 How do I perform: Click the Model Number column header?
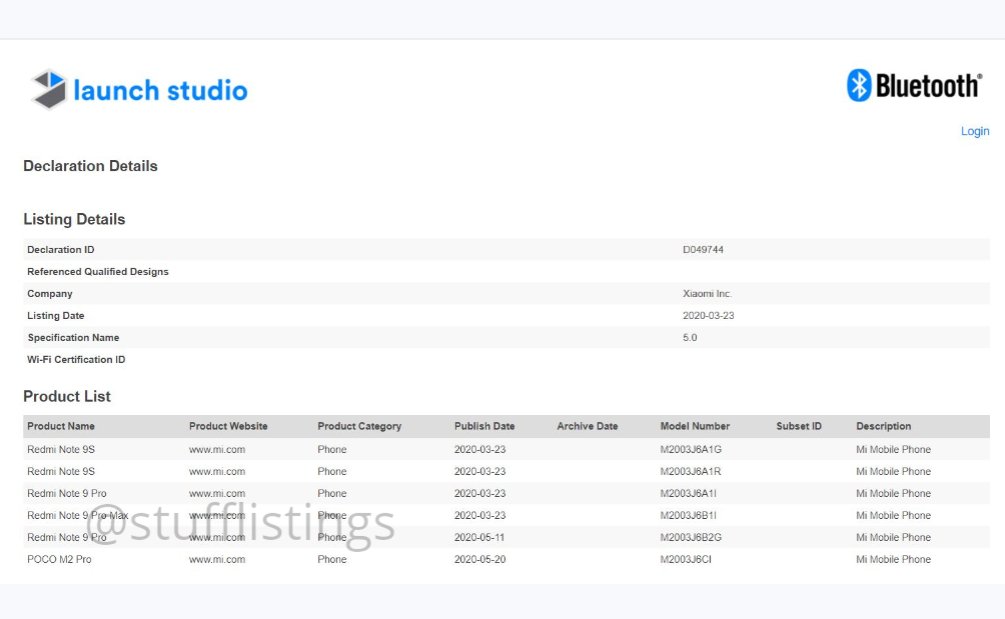coord(695,426)
